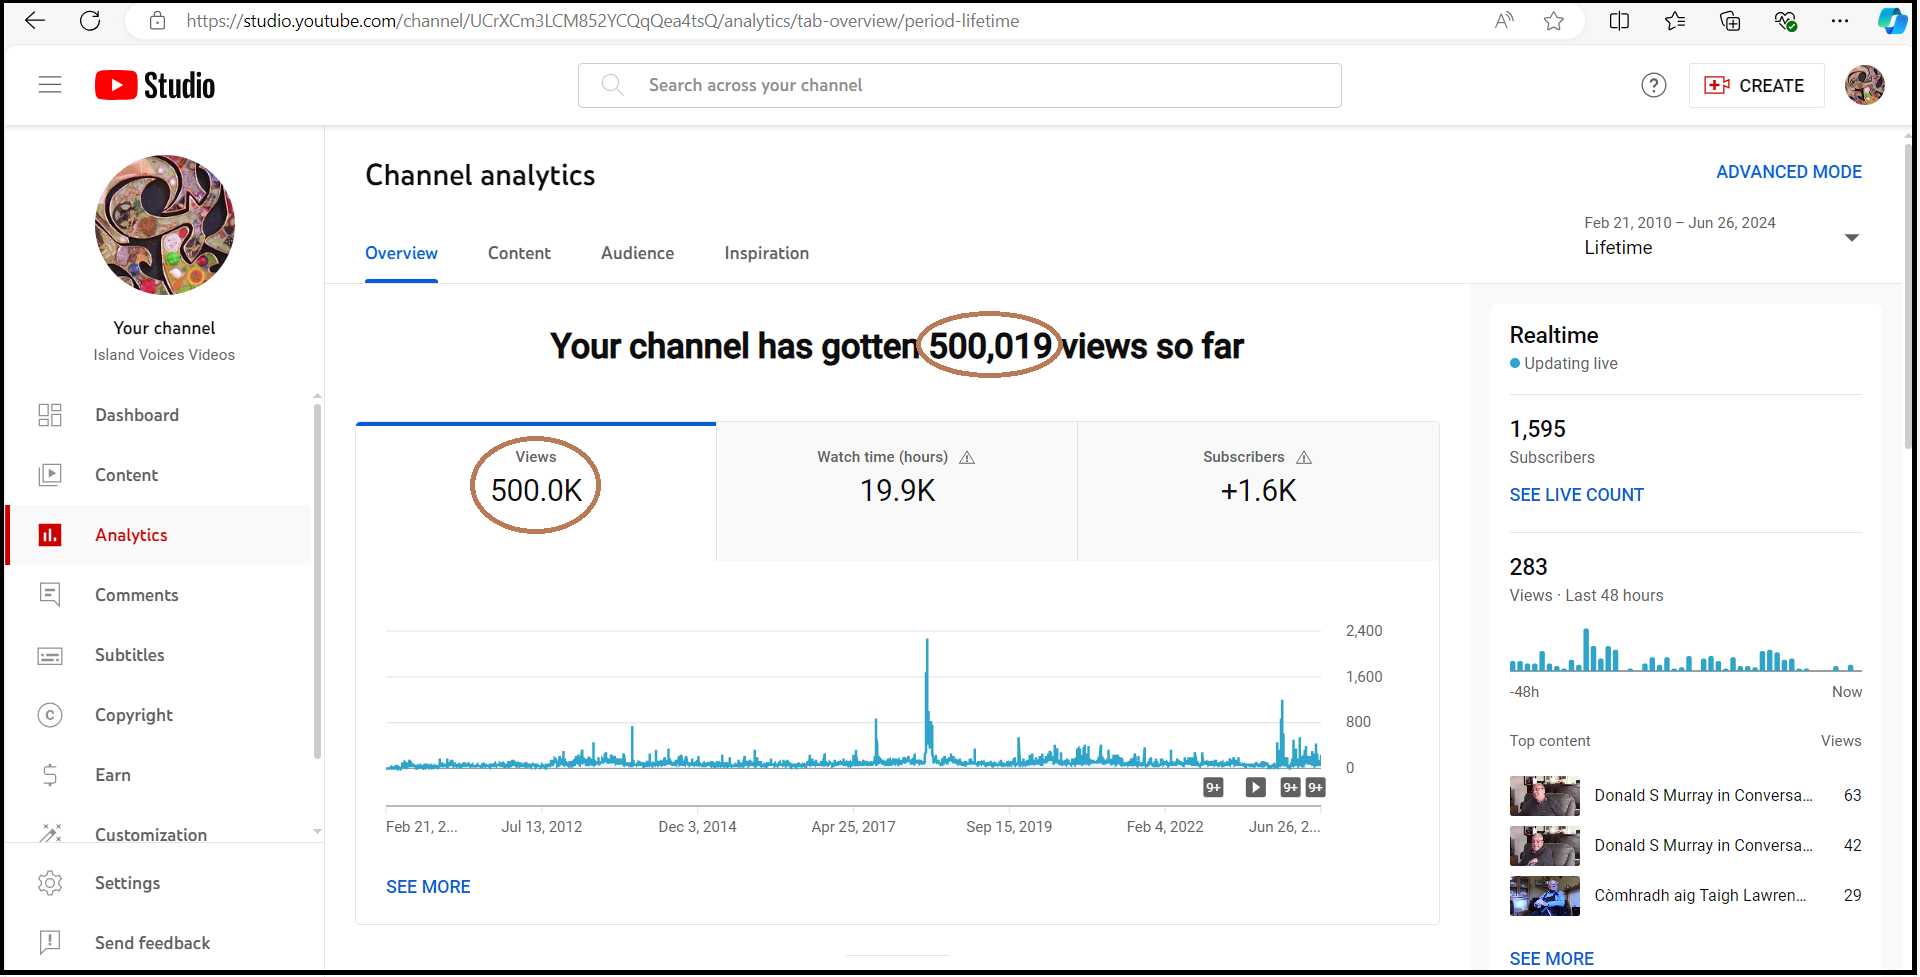Open Settings gear in sidebar

click(x=127, y=883)
